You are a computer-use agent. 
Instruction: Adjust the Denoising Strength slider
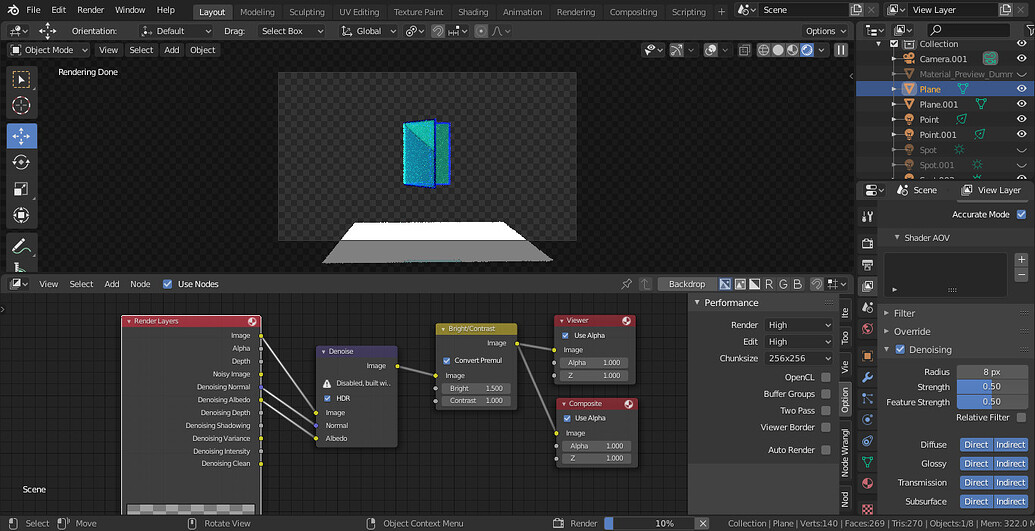[x=991, y=387]
